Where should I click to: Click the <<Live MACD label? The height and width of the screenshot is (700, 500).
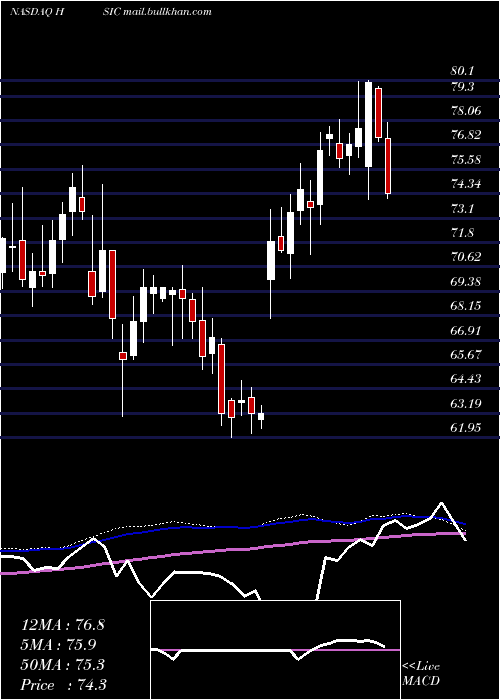pos(421,674)
